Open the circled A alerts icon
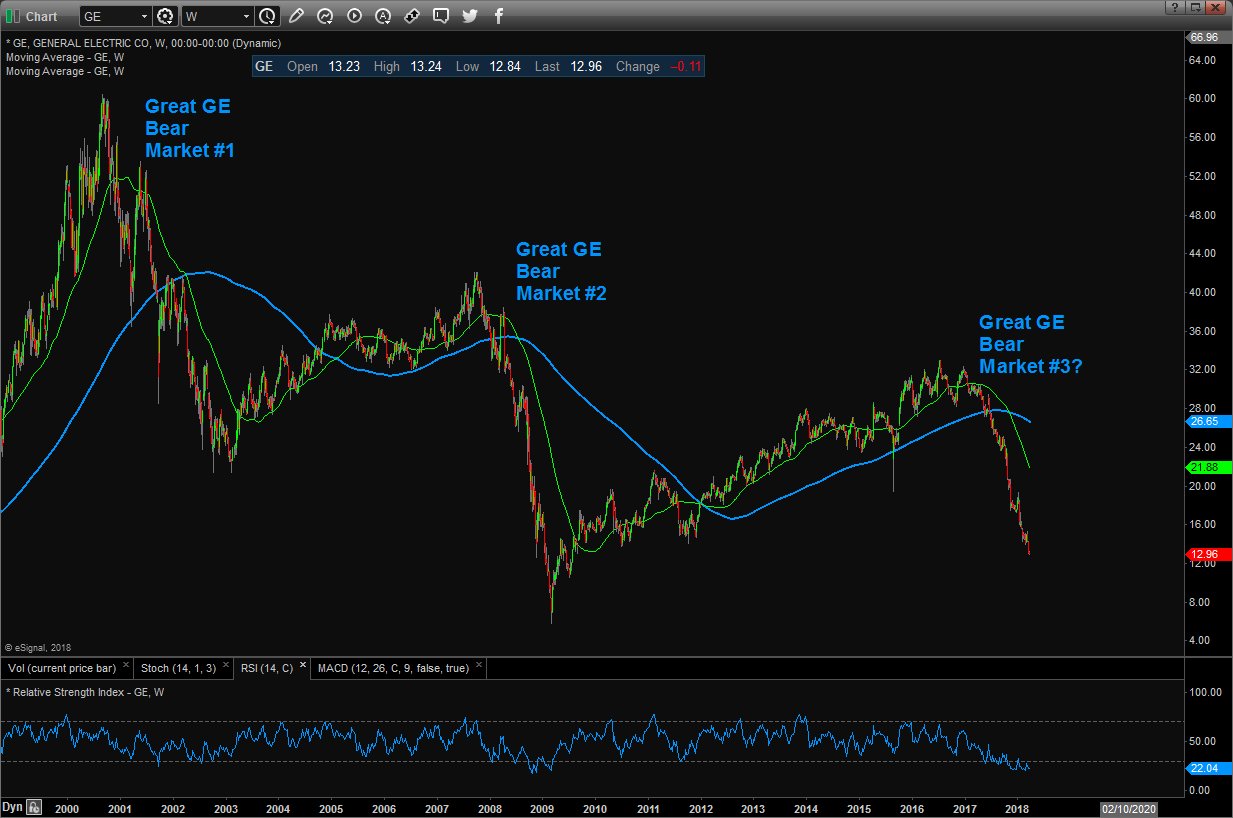This screenshot has width=1233, height=818. point(383,16)
